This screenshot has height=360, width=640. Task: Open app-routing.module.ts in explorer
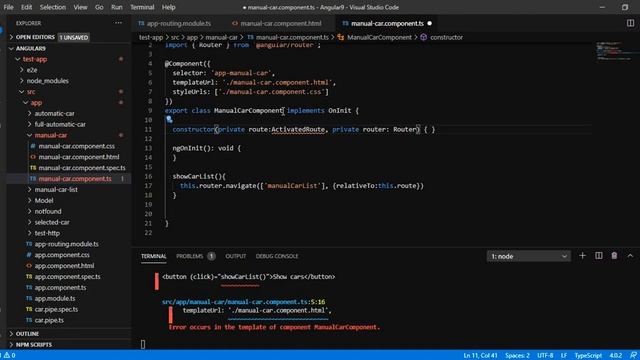pyautogui.click(x=67, y=244)
